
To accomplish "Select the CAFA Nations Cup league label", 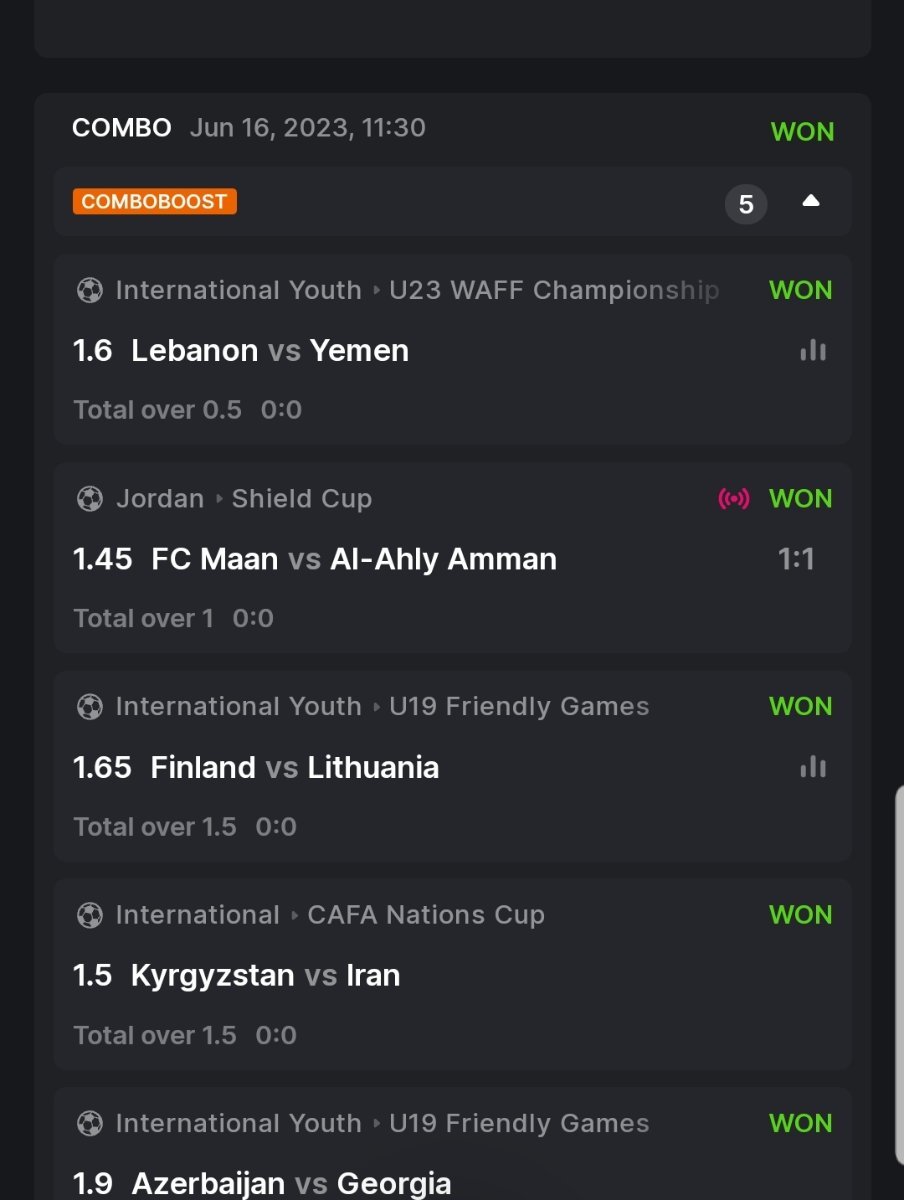I will (426, 915).
